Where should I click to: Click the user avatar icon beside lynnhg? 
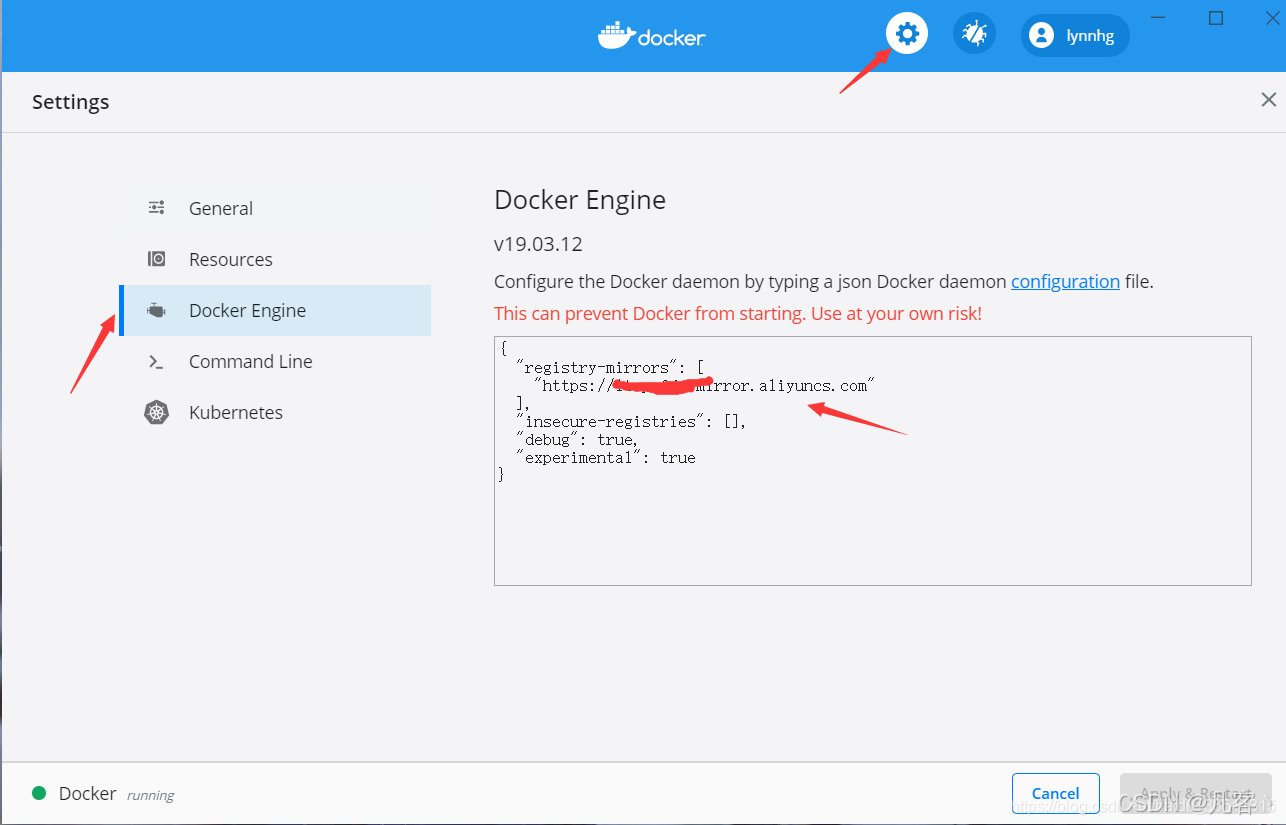[x=1041, y=36]
